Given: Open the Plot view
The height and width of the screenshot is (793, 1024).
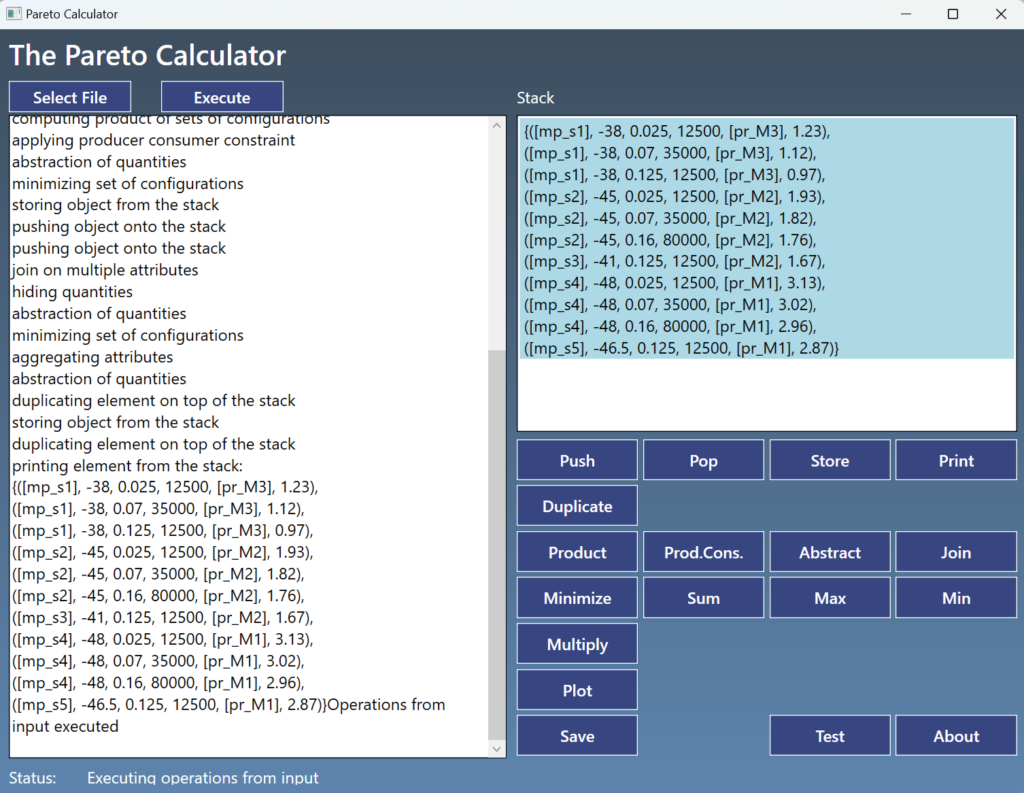Looking at the screenshot, I should coord(577,690).
